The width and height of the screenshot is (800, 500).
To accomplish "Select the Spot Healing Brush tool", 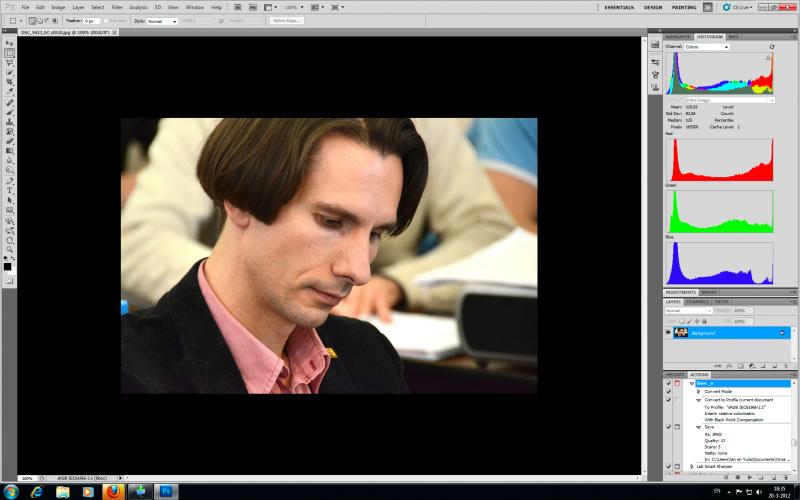I will click(x=9, y=103).
